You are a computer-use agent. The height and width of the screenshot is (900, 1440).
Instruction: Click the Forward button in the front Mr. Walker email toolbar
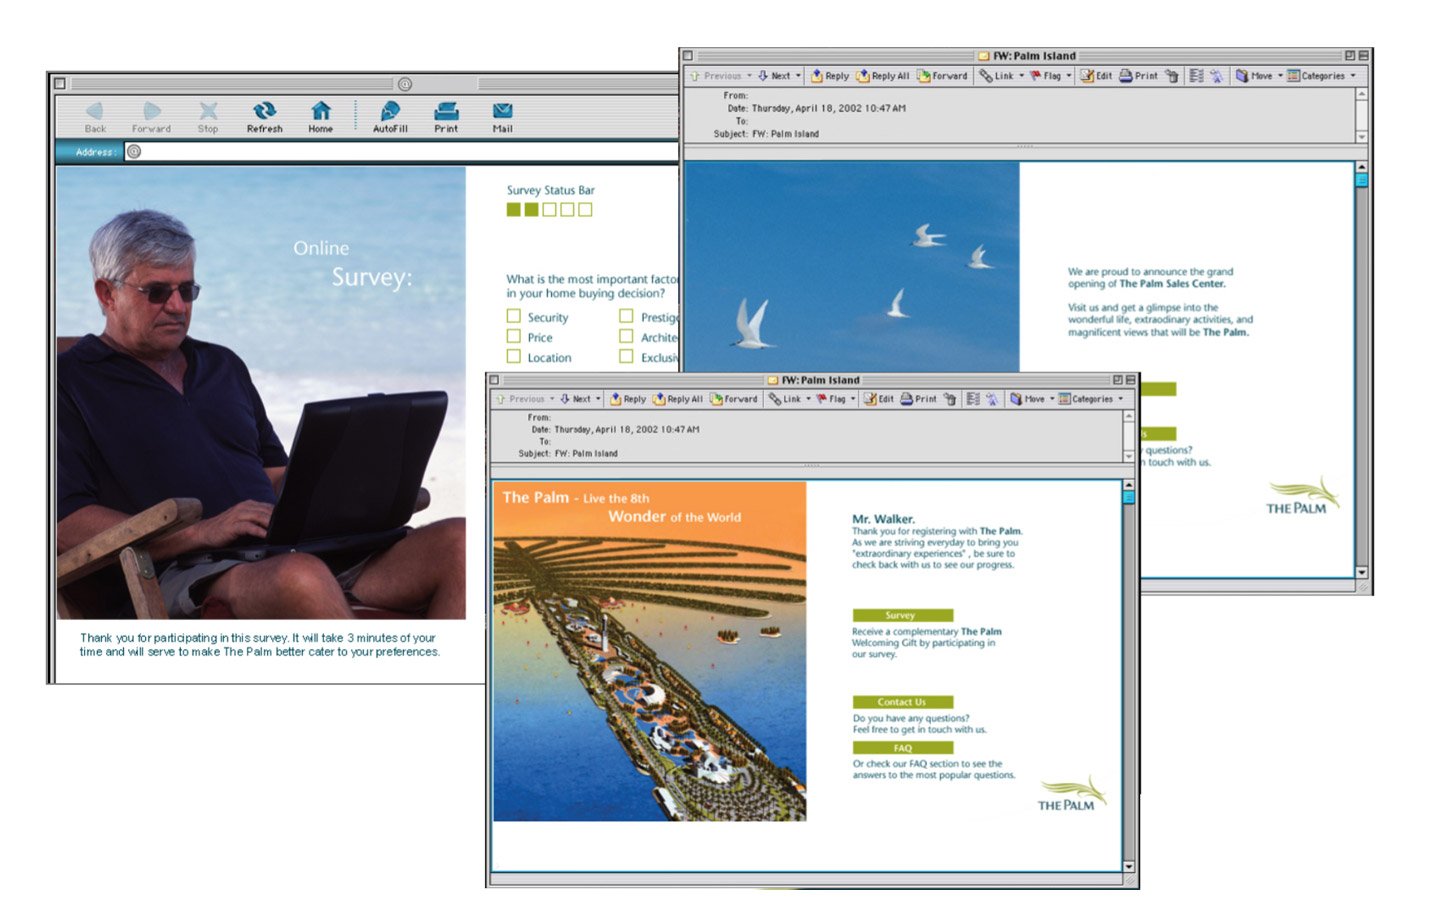[x=734, y=399]
